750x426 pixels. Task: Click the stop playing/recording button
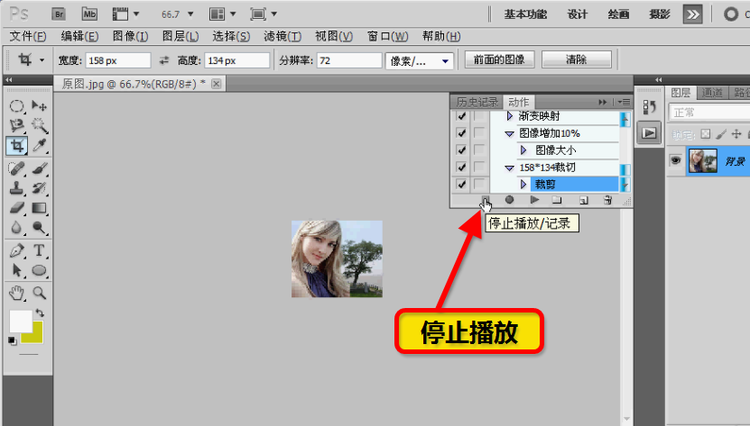[x=484, y=200]
